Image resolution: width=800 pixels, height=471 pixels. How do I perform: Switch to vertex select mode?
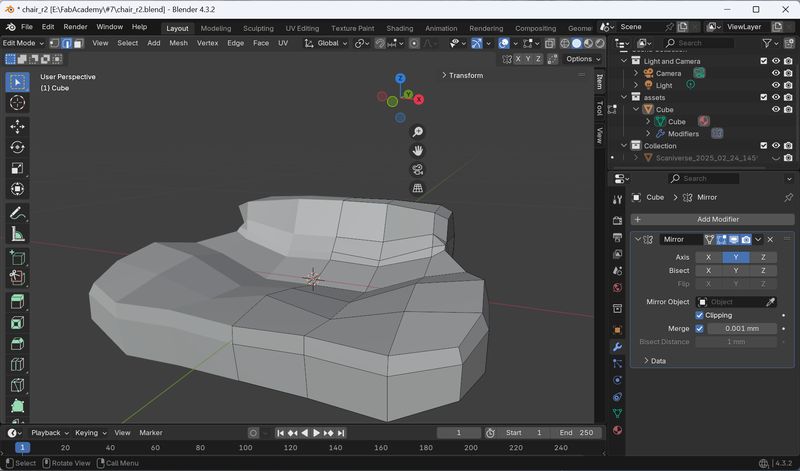(54, 43)
